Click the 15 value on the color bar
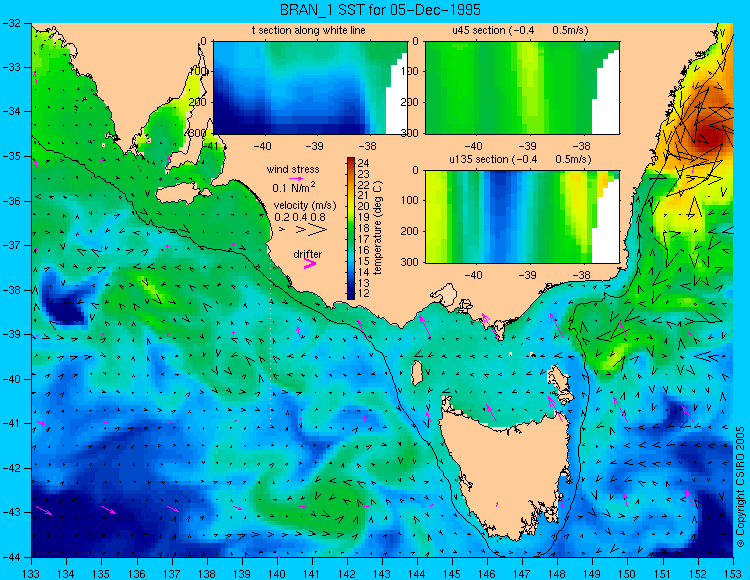The image size is (750, 580). (x=364, y=261)
